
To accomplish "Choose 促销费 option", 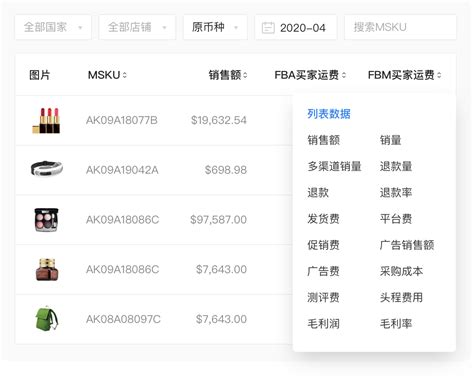I will [x=323, y=245].
